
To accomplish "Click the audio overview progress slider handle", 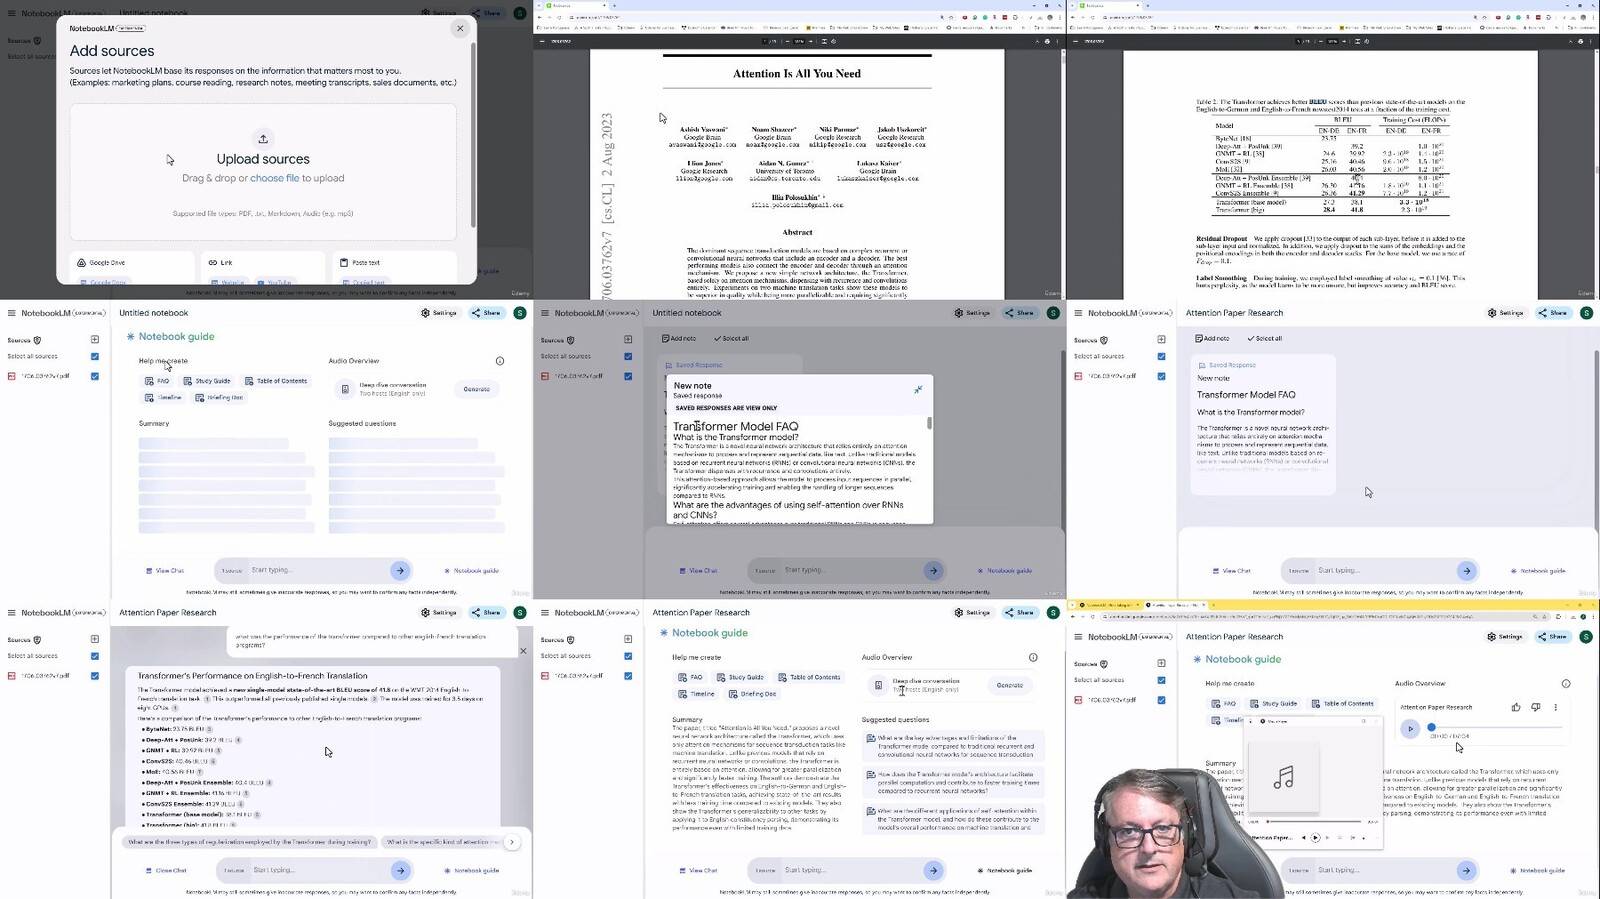I will [x=1431, y=727].
